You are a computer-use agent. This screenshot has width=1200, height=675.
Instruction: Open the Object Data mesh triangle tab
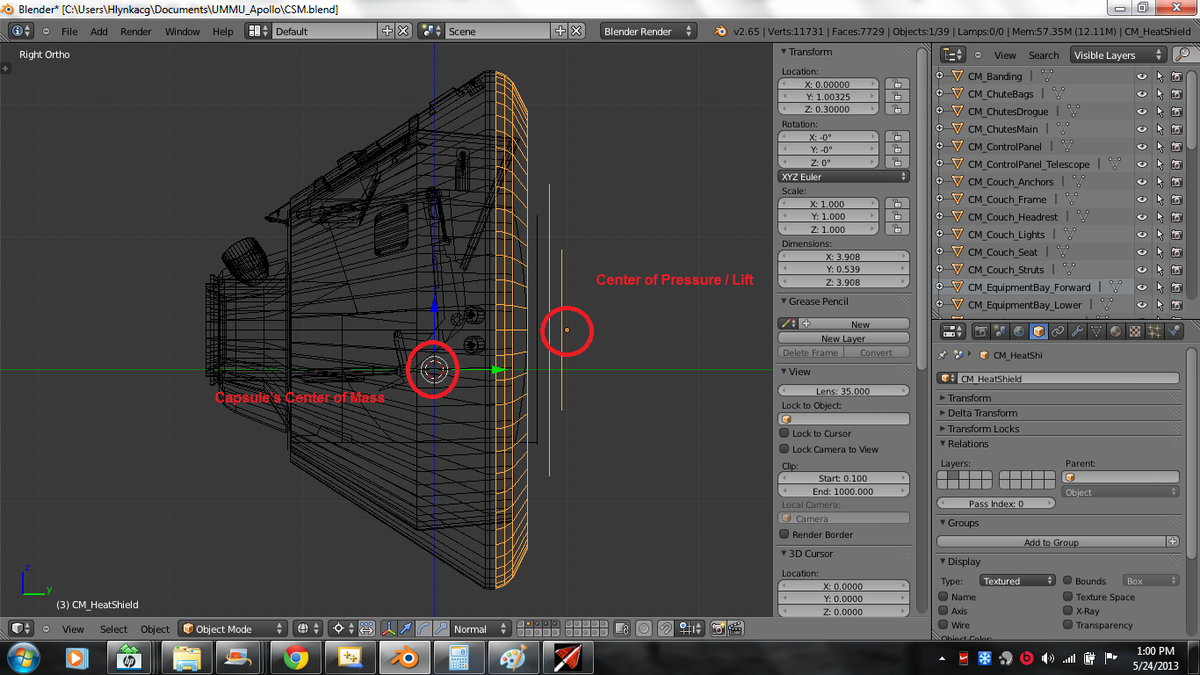tap(1096, 331)
